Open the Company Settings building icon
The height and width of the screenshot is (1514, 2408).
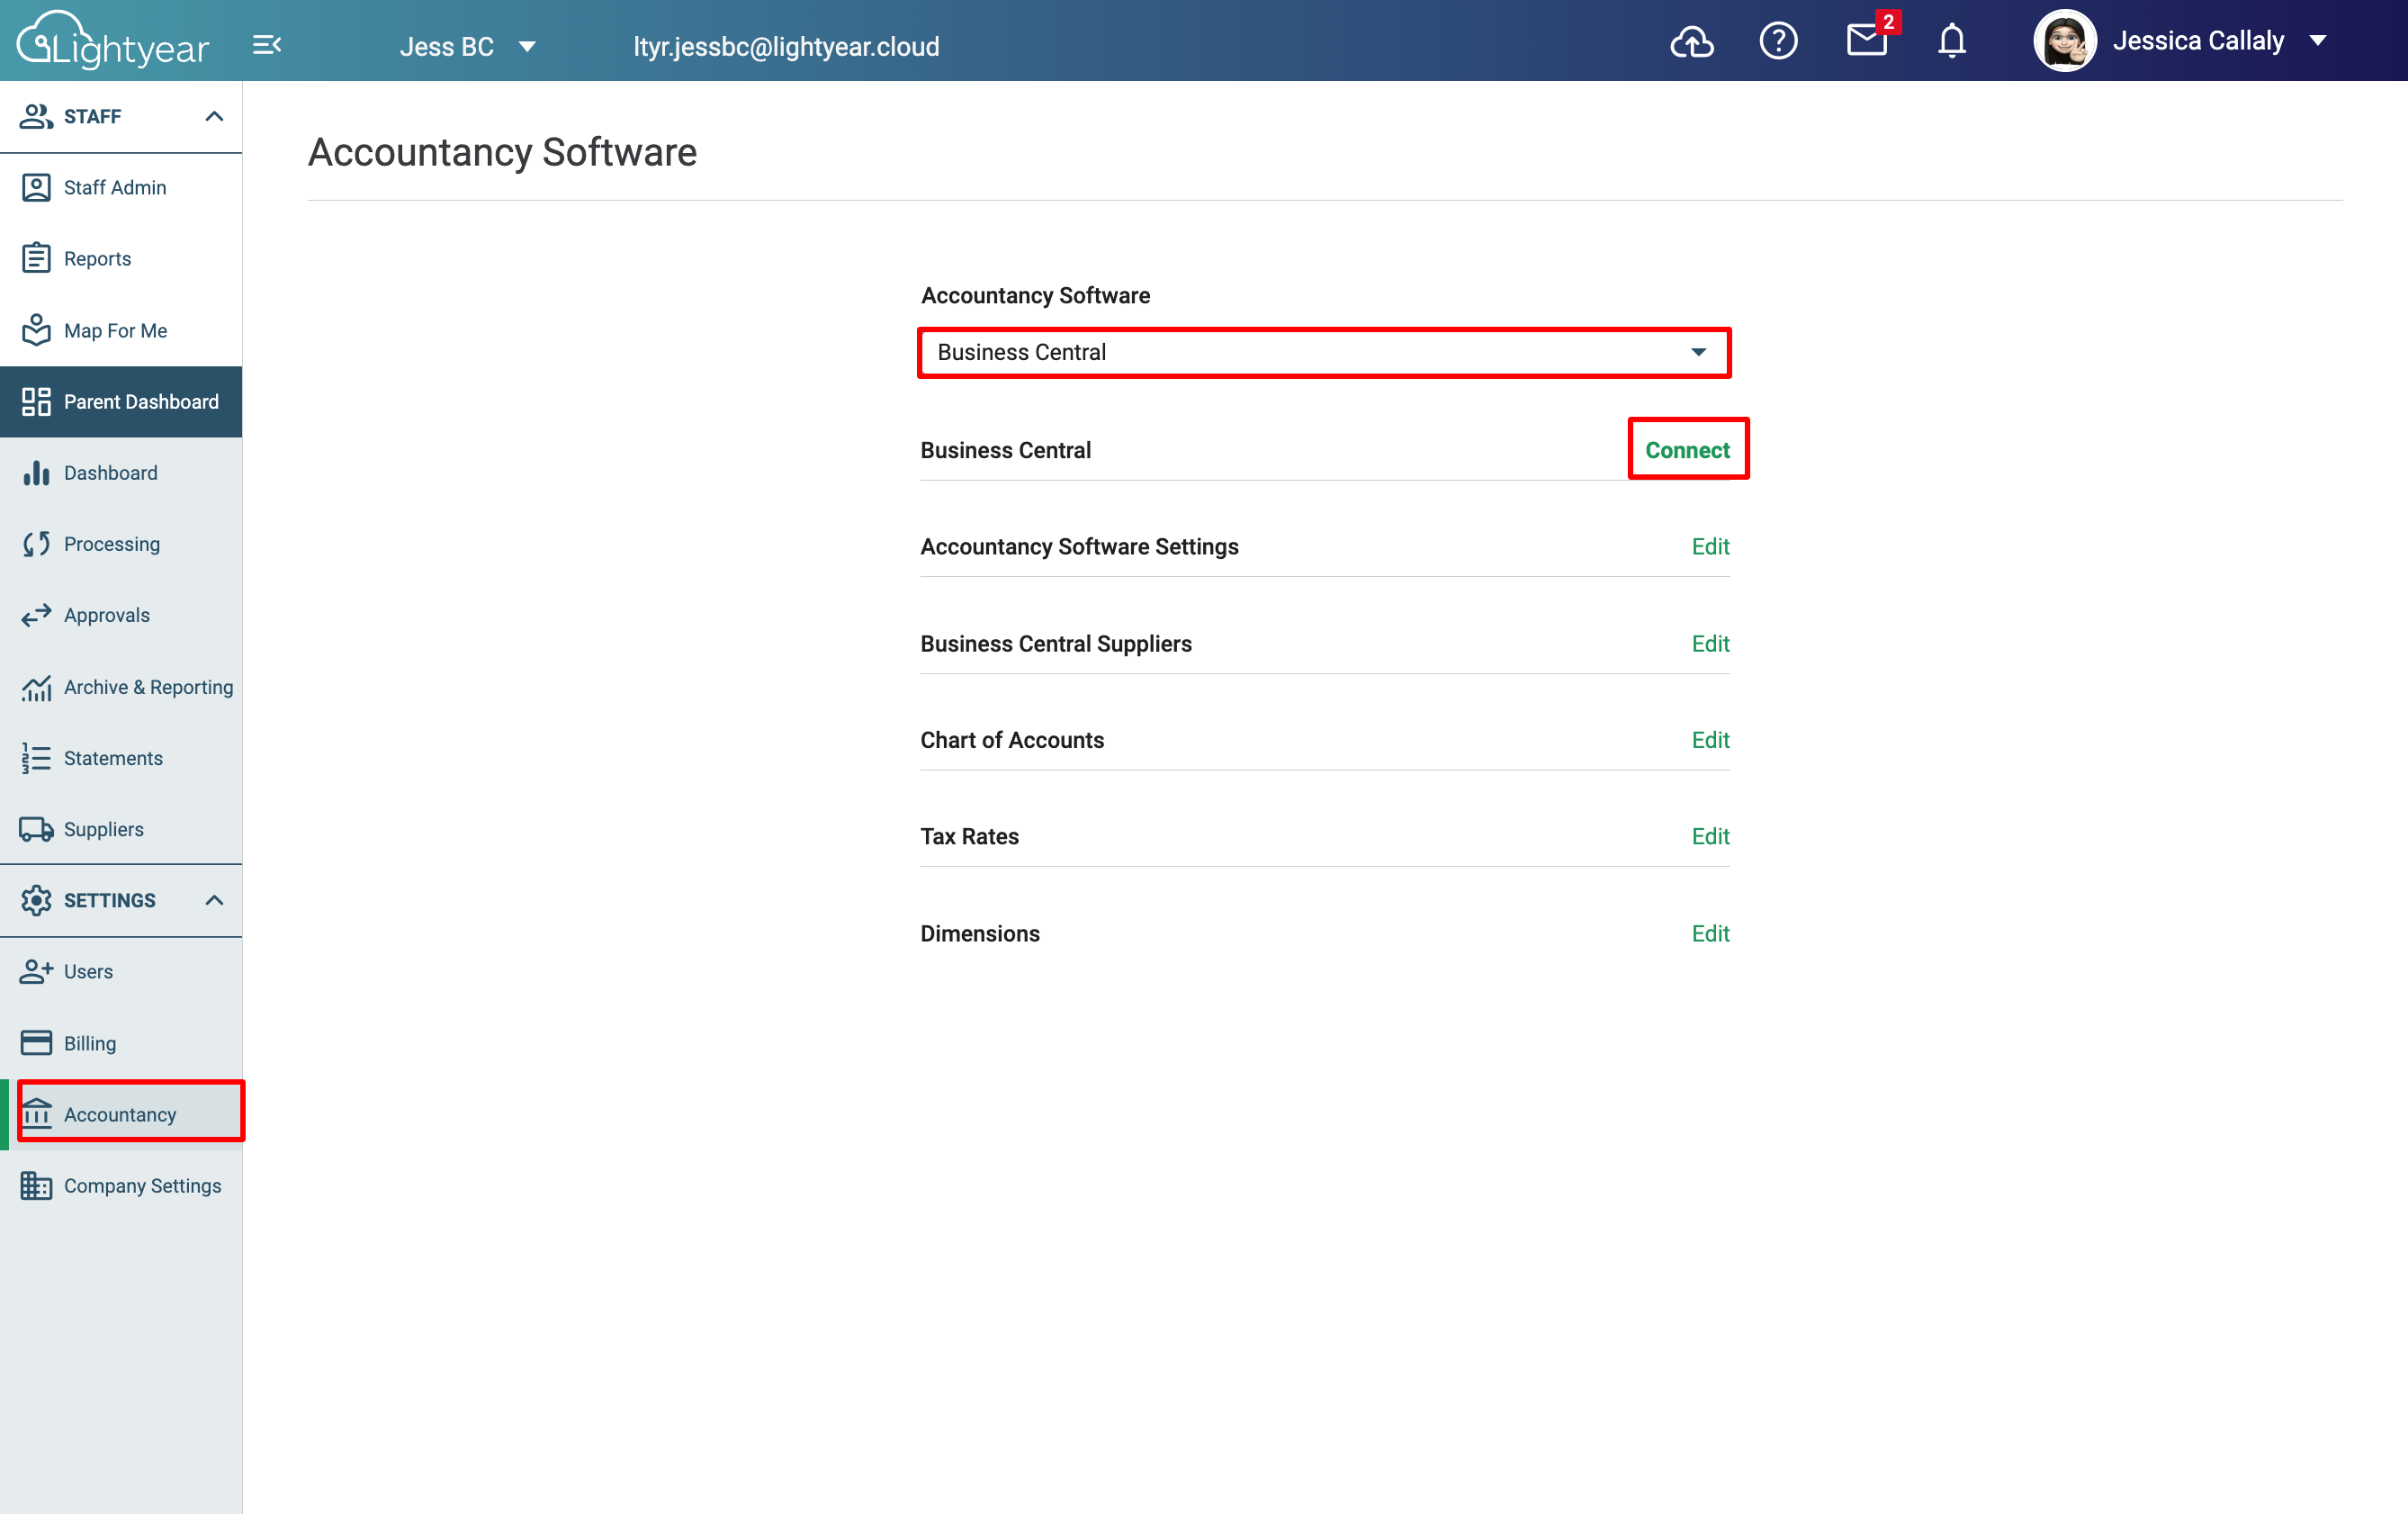click(x=36, y=1185)
